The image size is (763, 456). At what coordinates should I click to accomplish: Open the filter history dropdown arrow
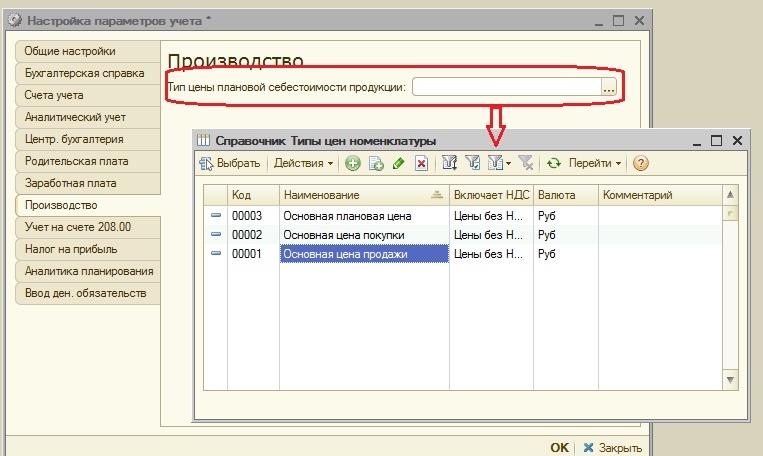pyautogui.click(x=509, y=164)
